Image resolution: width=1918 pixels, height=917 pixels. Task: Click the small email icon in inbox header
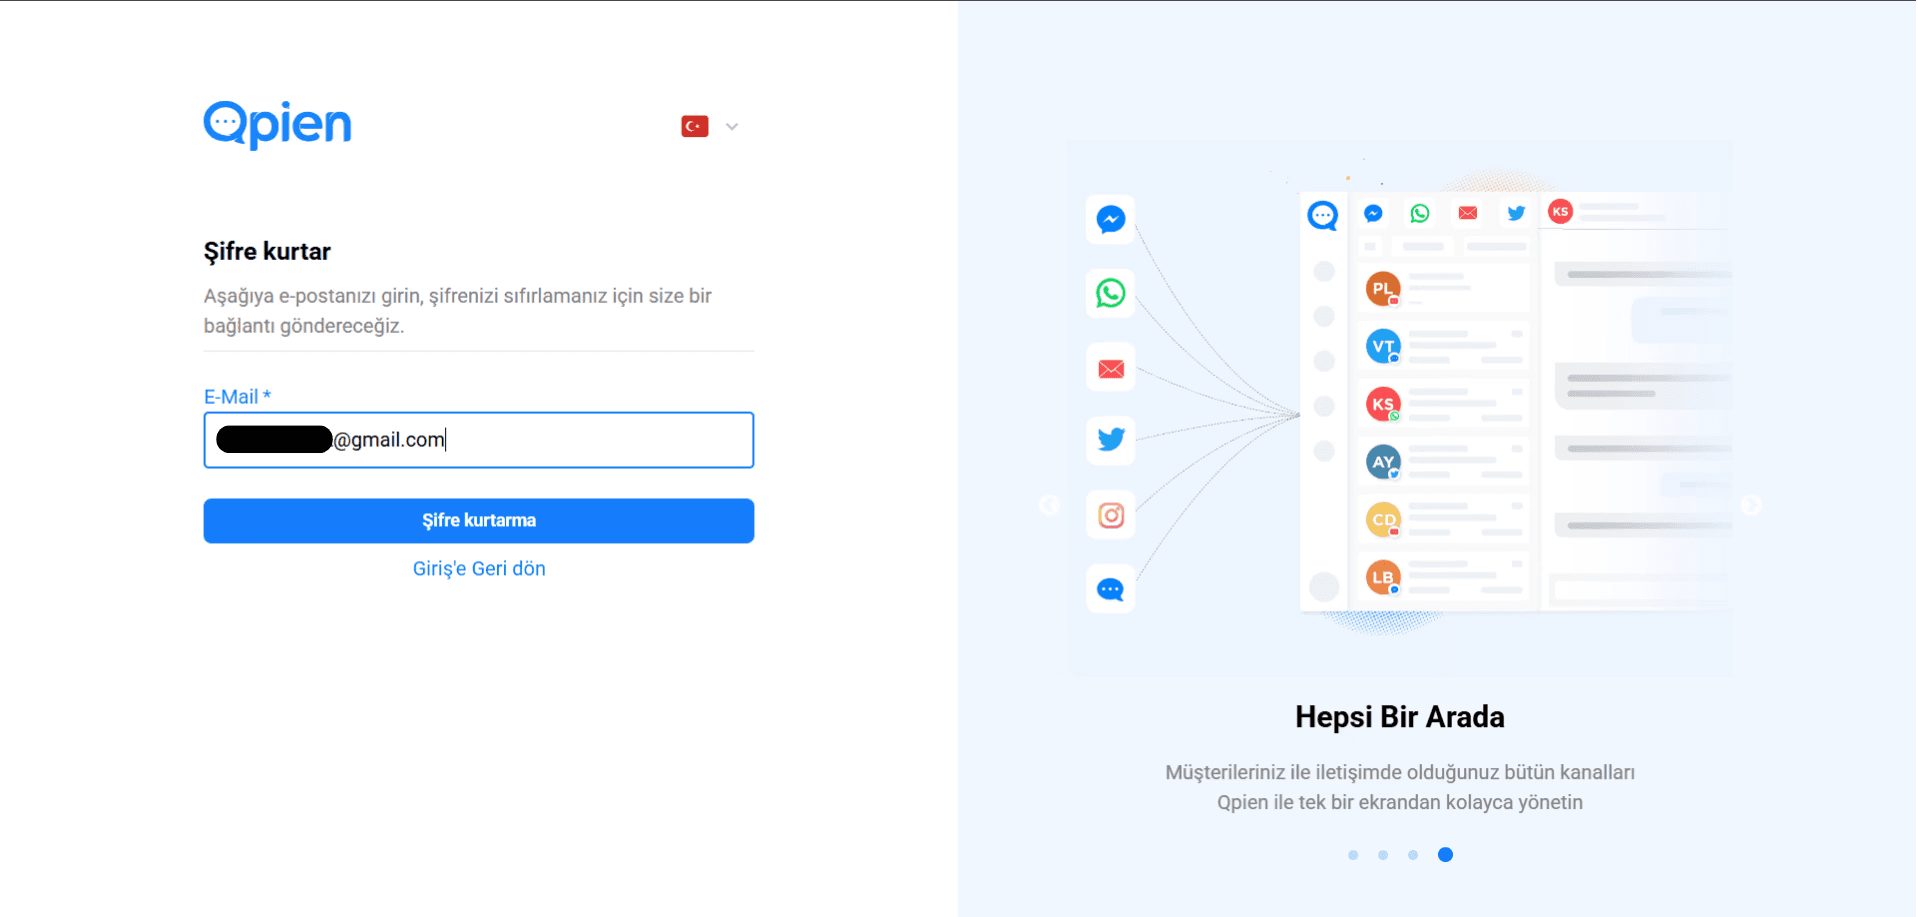[x=1468, y=213]
